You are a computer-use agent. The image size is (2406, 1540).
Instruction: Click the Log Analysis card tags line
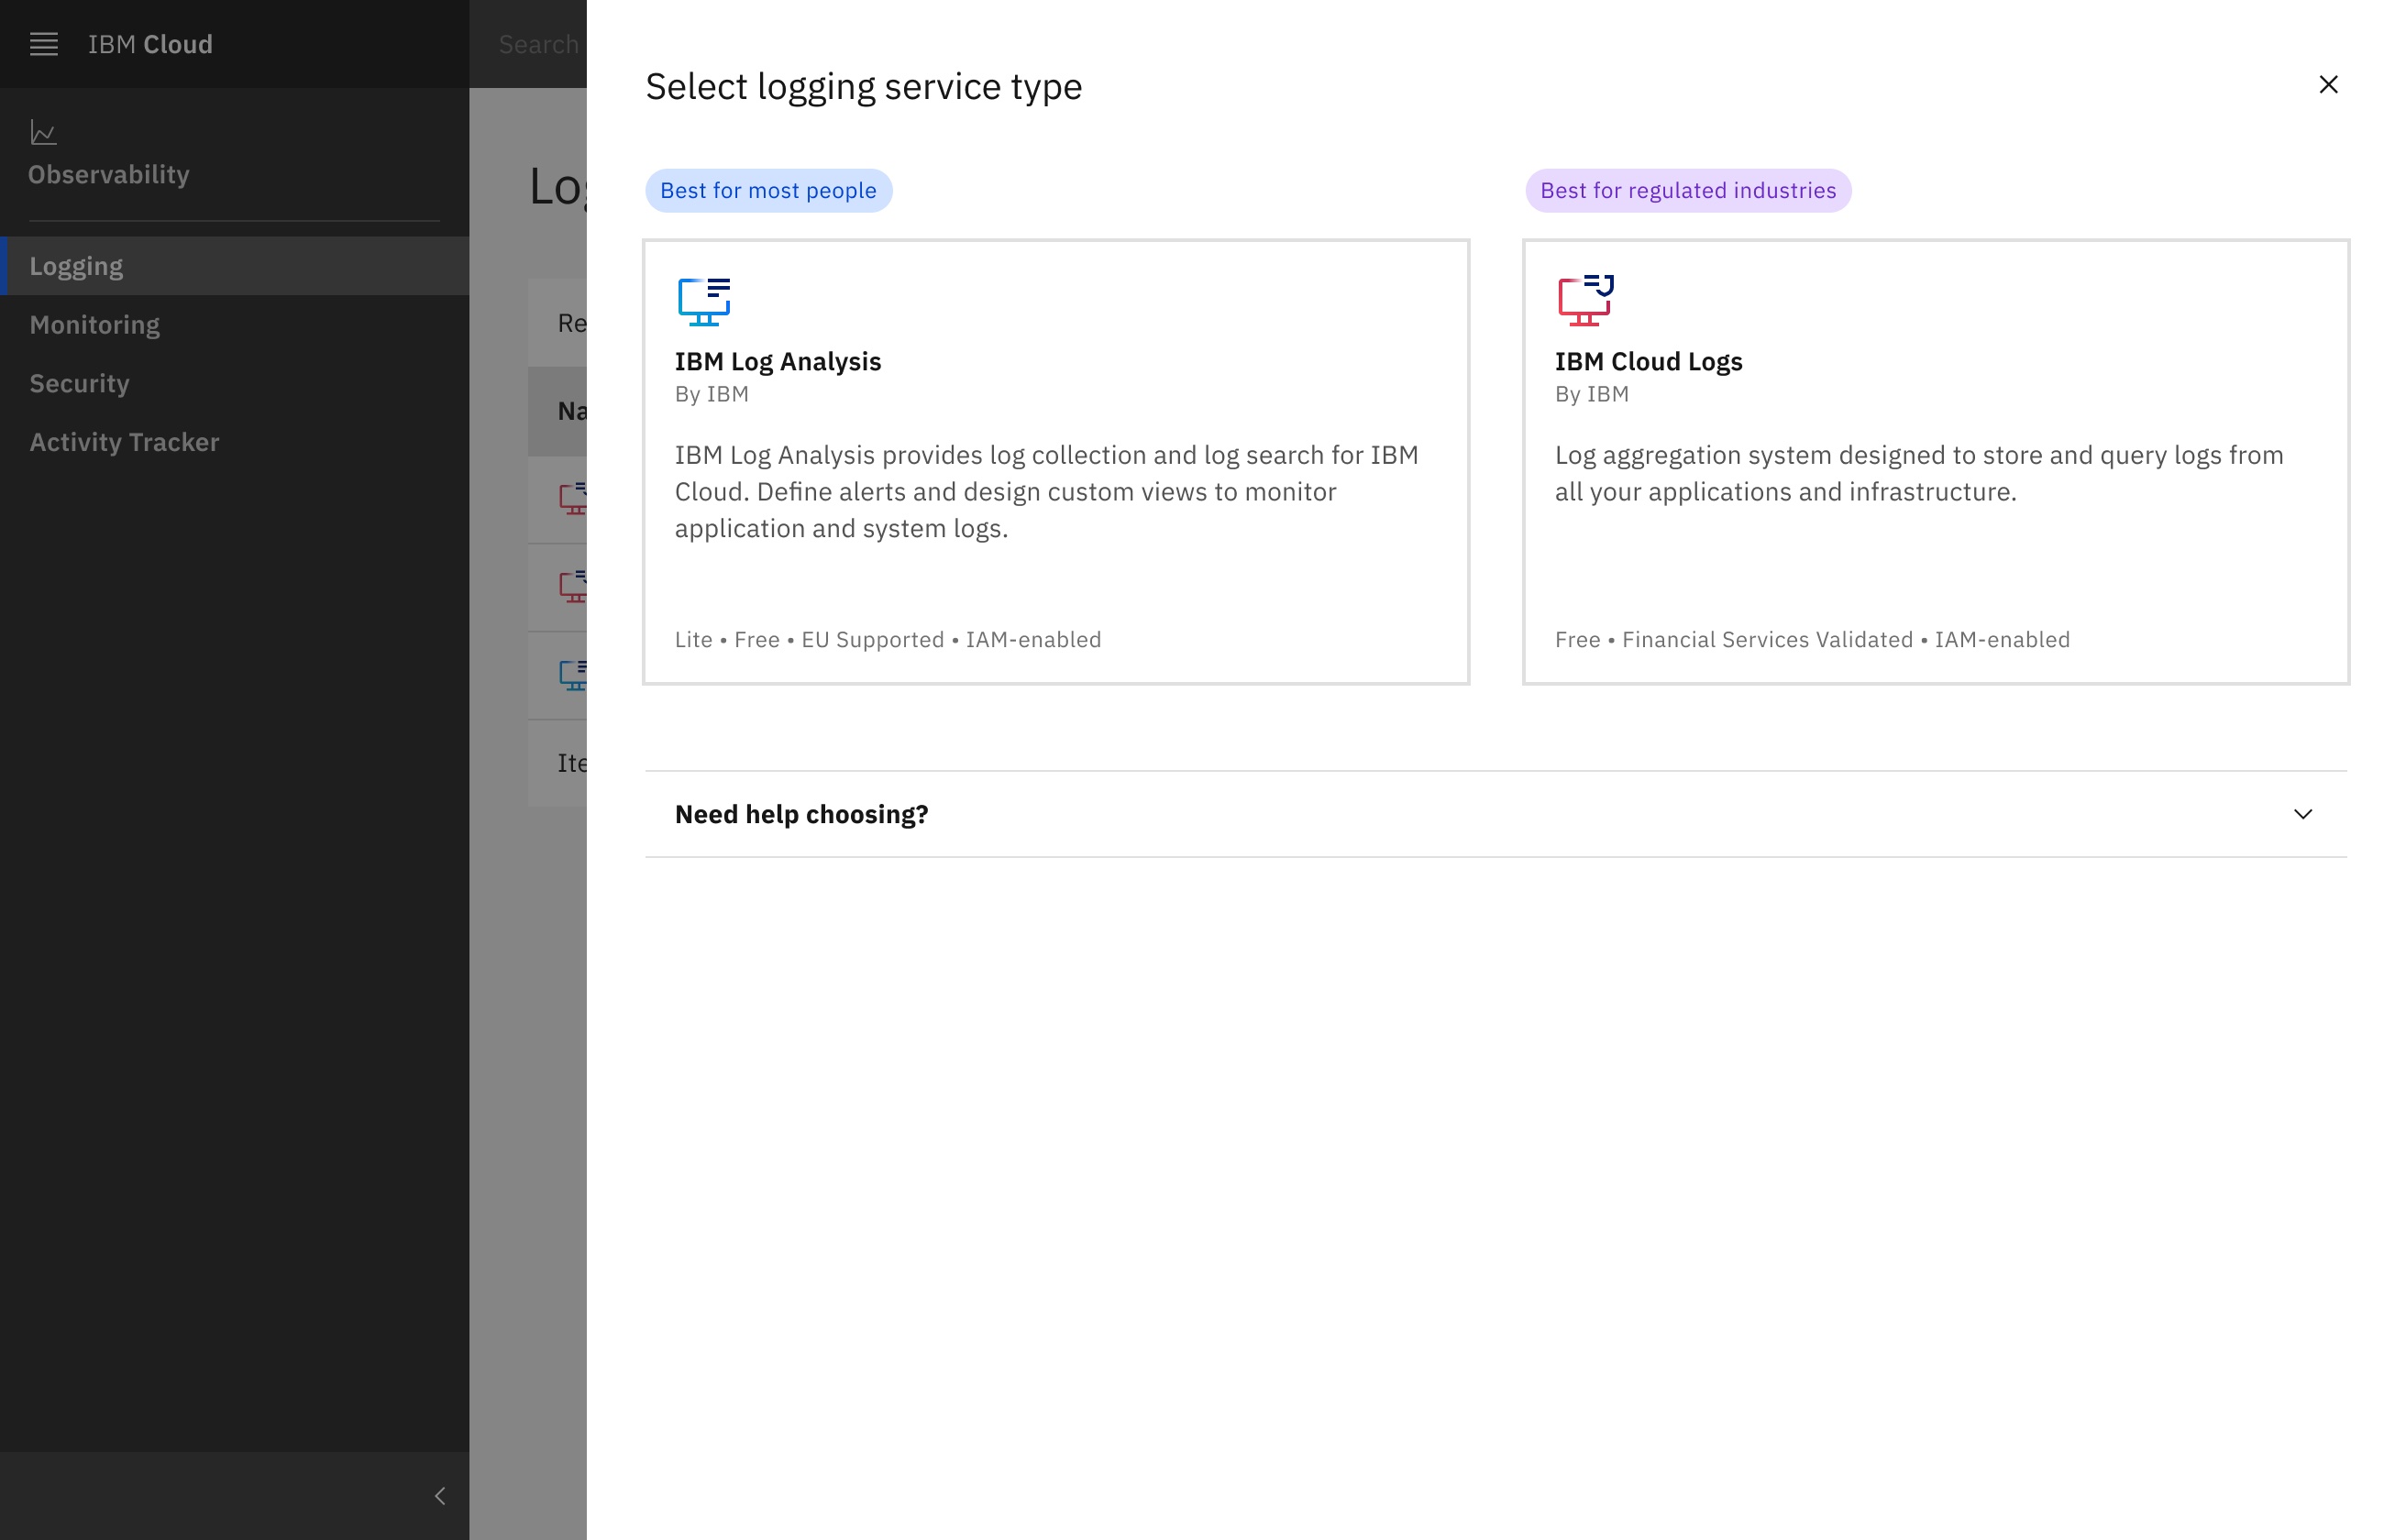coord(888,639)
